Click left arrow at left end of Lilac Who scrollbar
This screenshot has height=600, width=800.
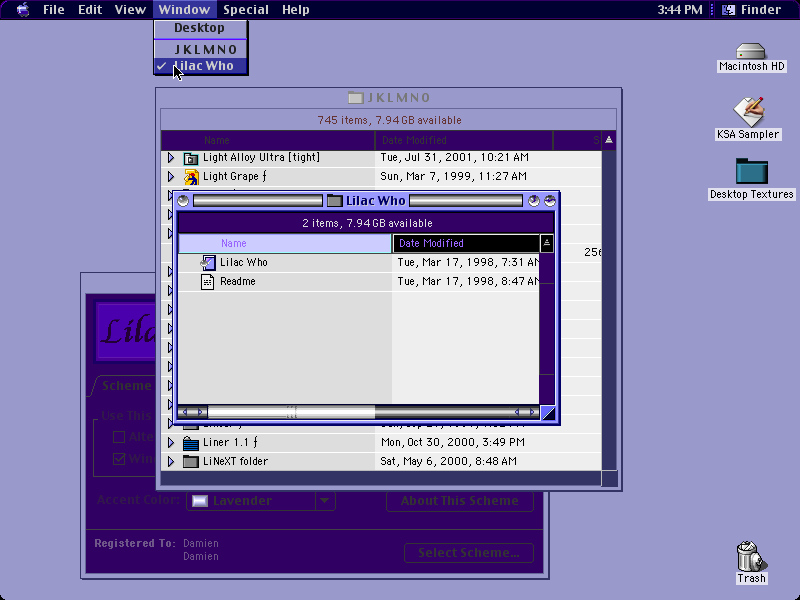(x=185, y=412)
